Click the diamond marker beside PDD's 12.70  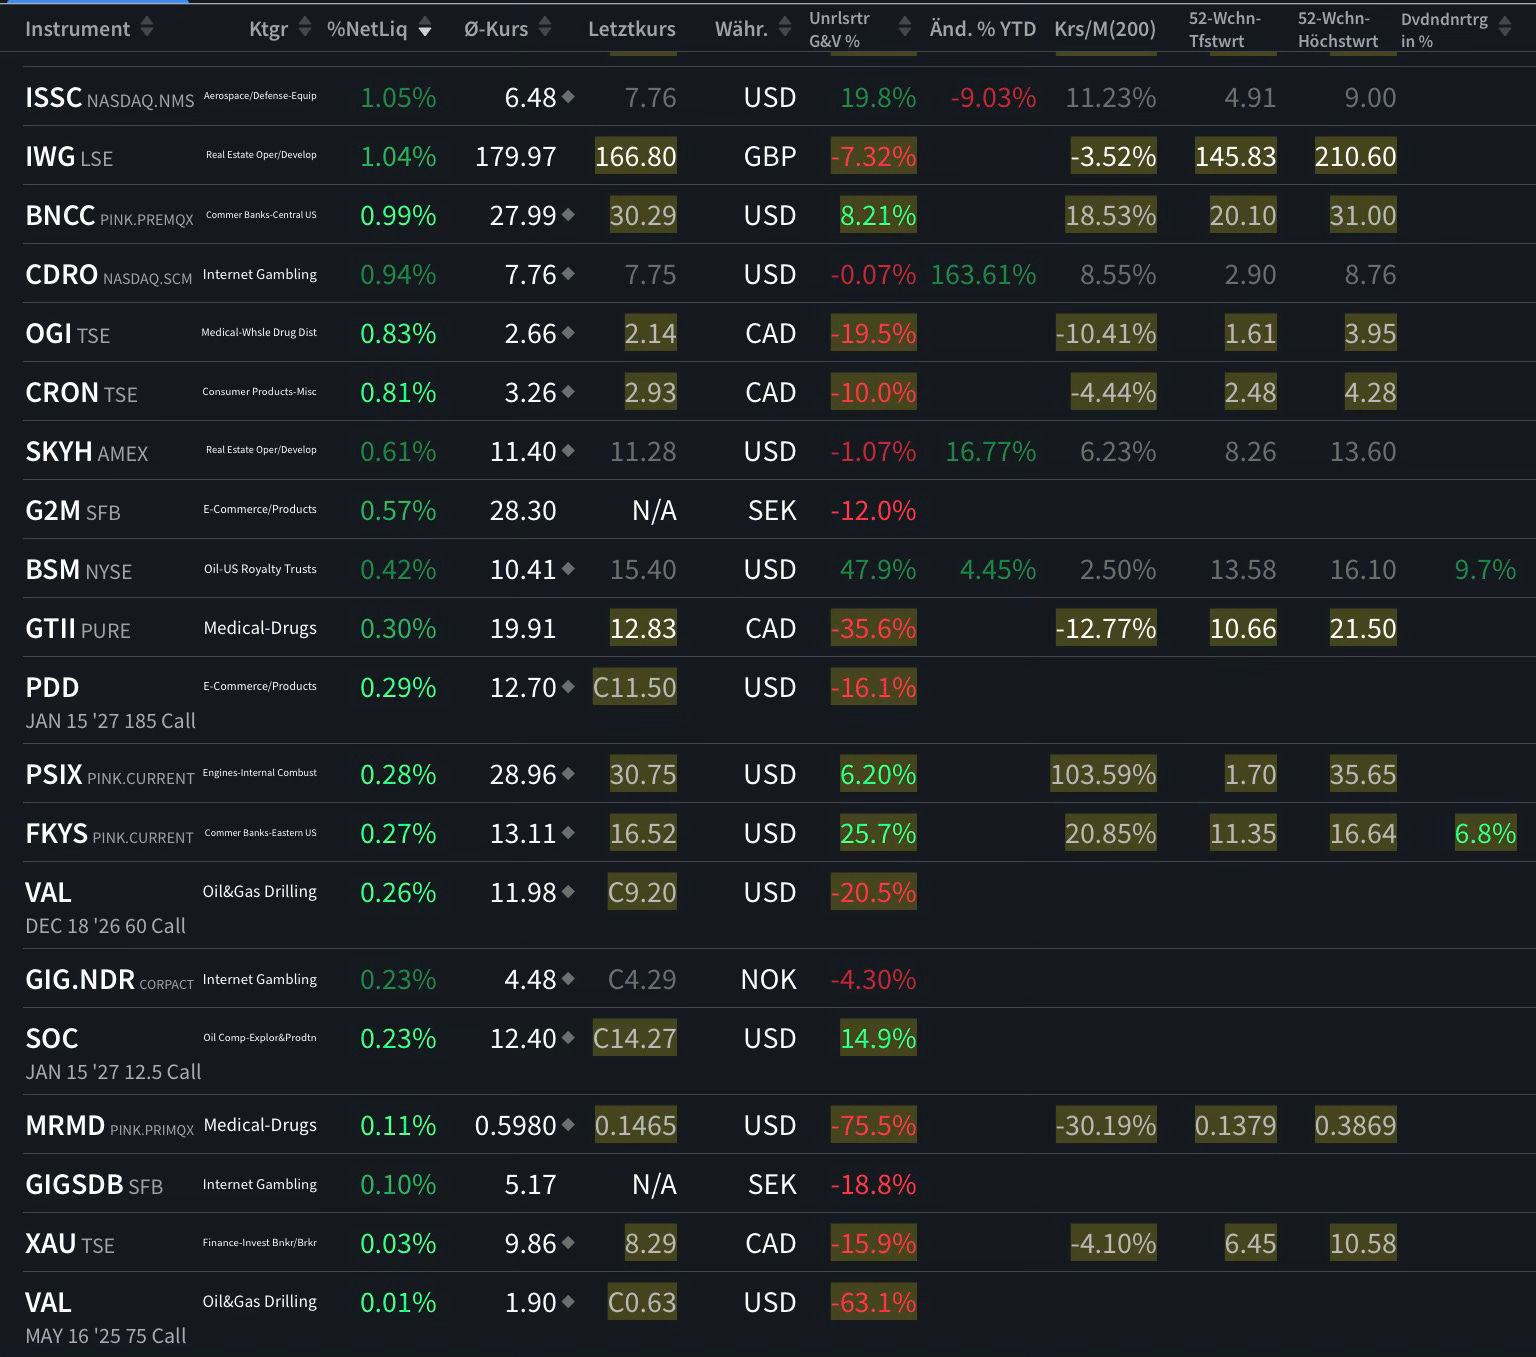tap(568, 687)
